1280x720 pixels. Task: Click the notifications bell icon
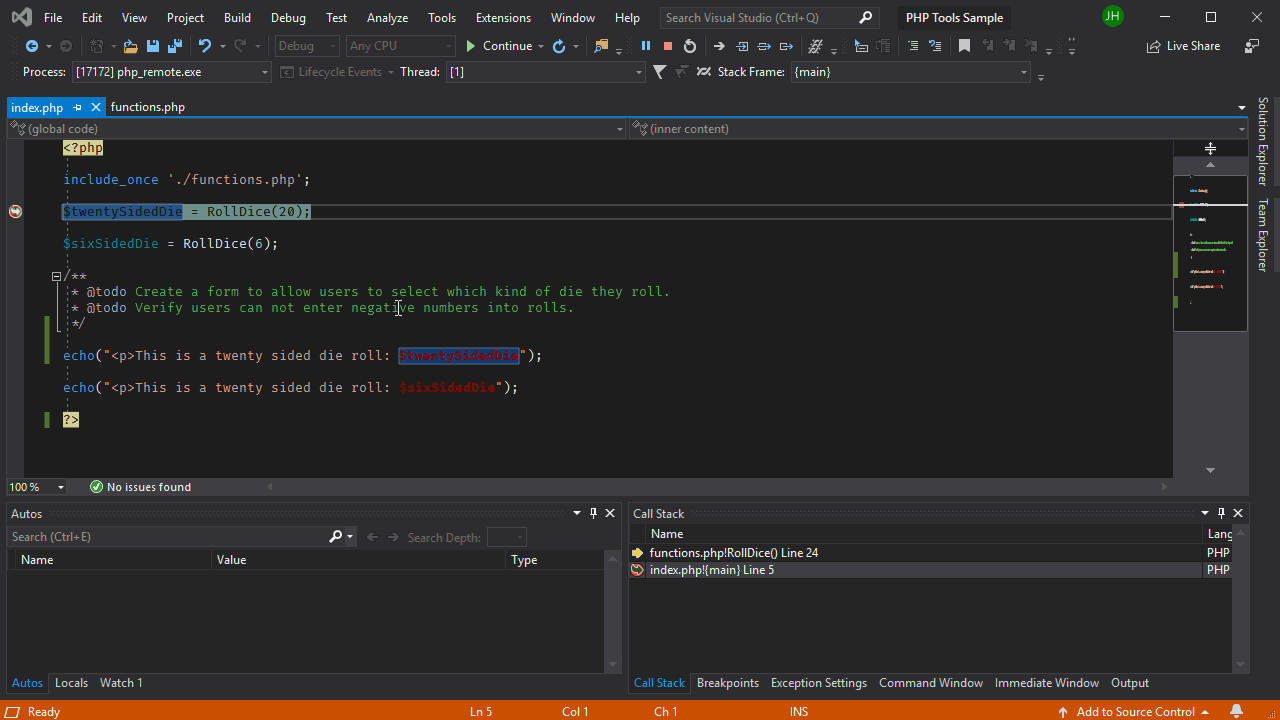click(1237, 711)
